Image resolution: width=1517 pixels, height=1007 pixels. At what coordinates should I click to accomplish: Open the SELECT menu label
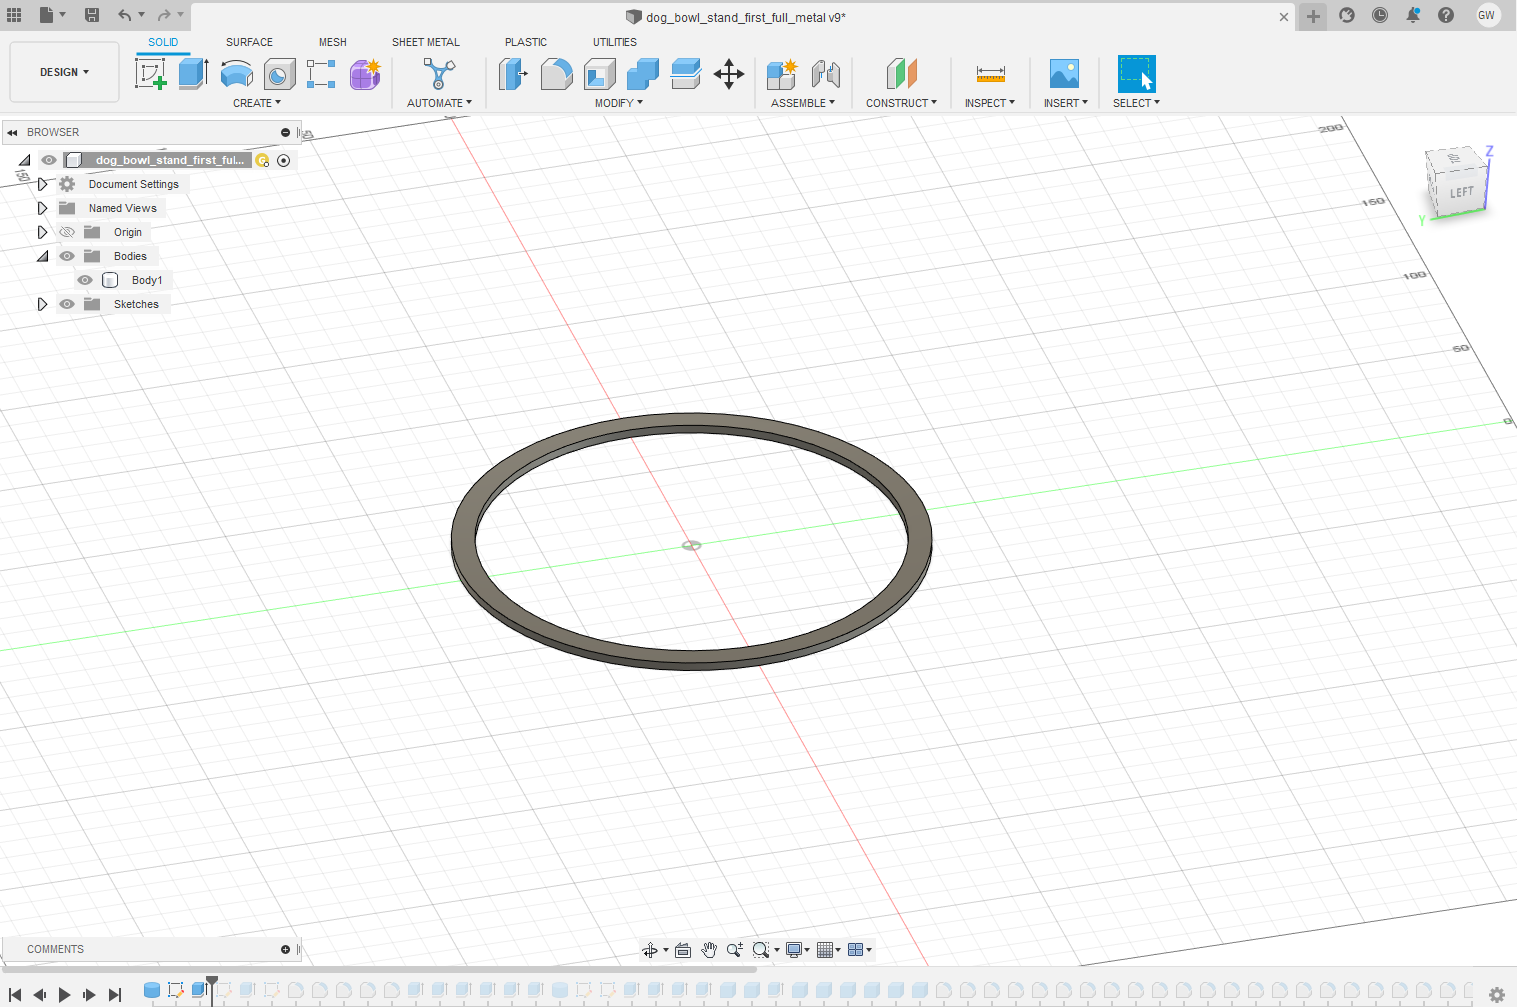(x=1136, y=103)
